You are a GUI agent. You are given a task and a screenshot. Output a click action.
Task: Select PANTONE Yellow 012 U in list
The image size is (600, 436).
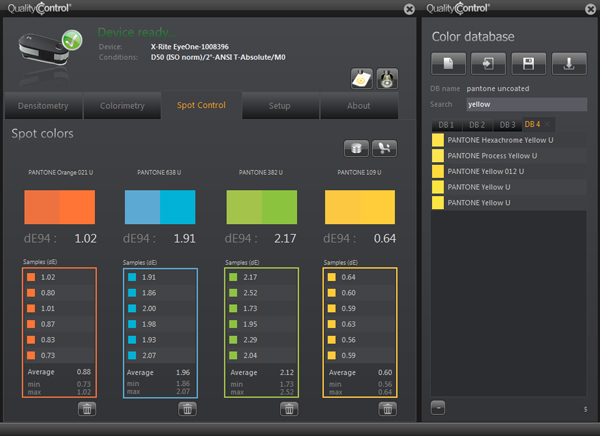(x=509, y=171)
